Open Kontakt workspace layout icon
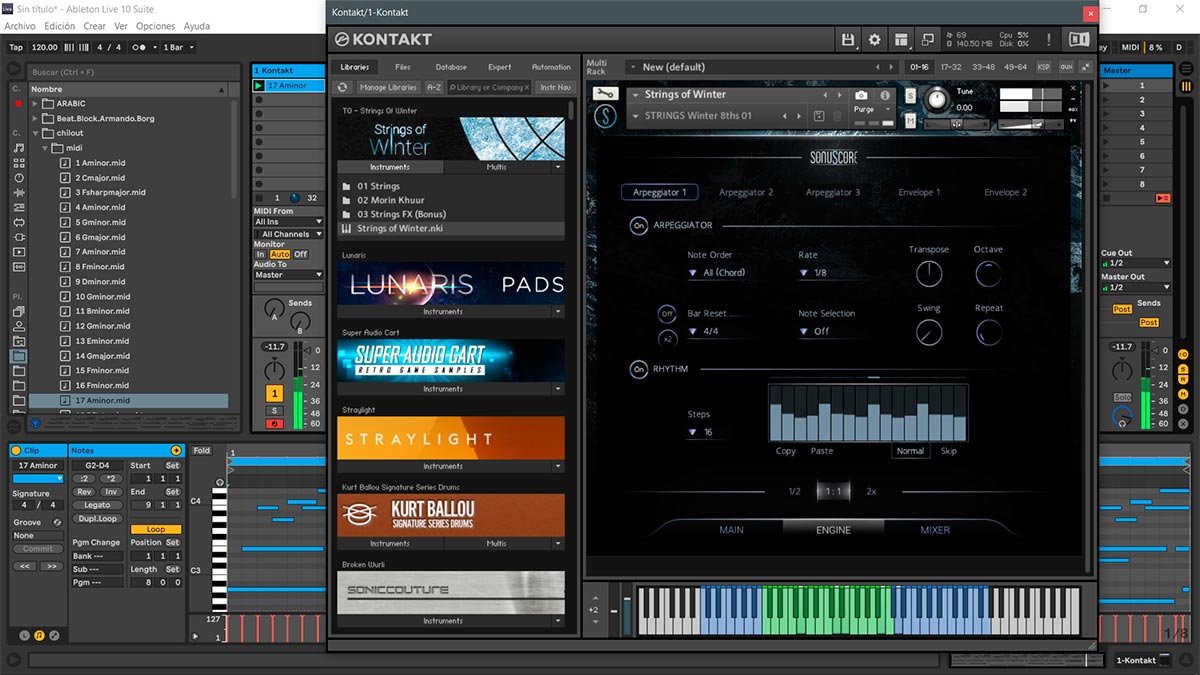 pyautogui.click(x=902, y=40)
